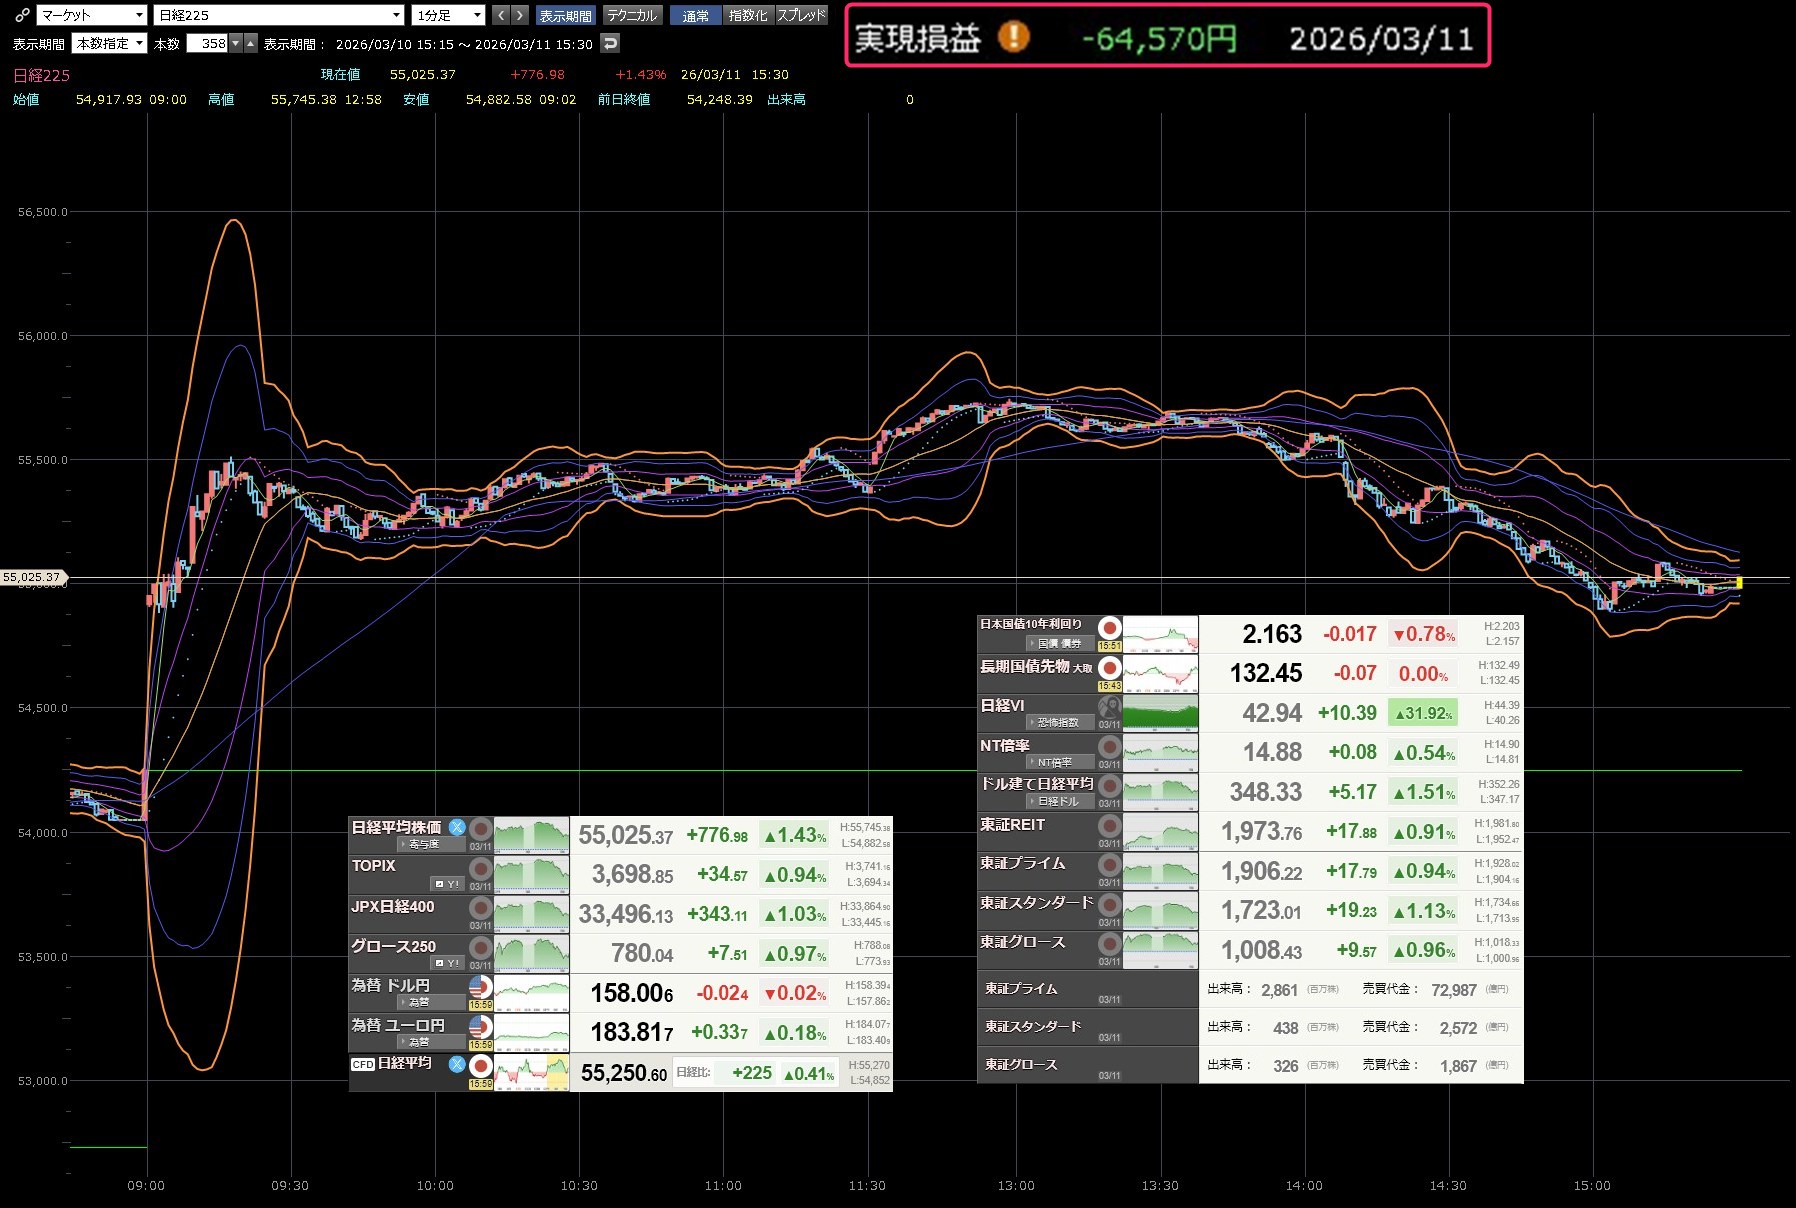Click the next symbol right arrow
1796x1208 pixels.
click(519, 15)
